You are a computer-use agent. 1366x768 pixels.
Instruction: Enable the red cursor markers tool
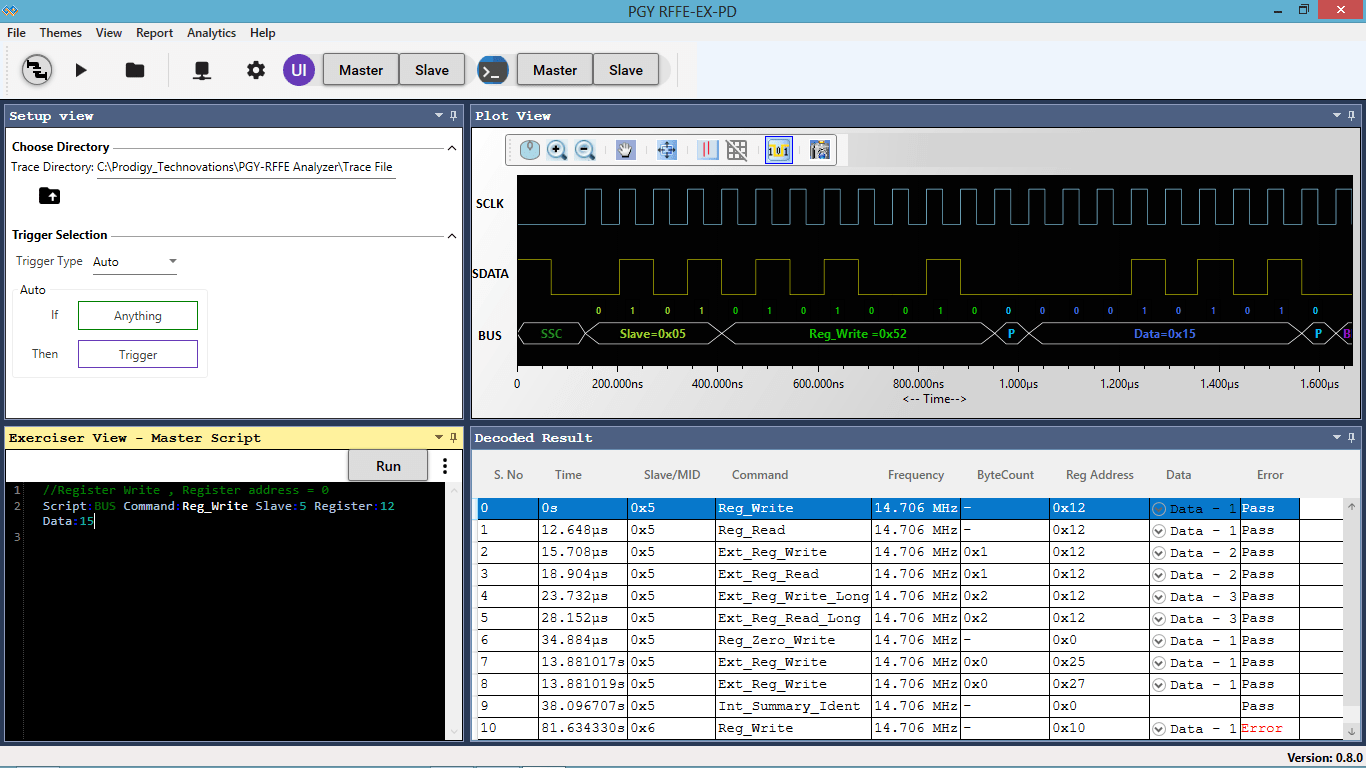point(708,150)
